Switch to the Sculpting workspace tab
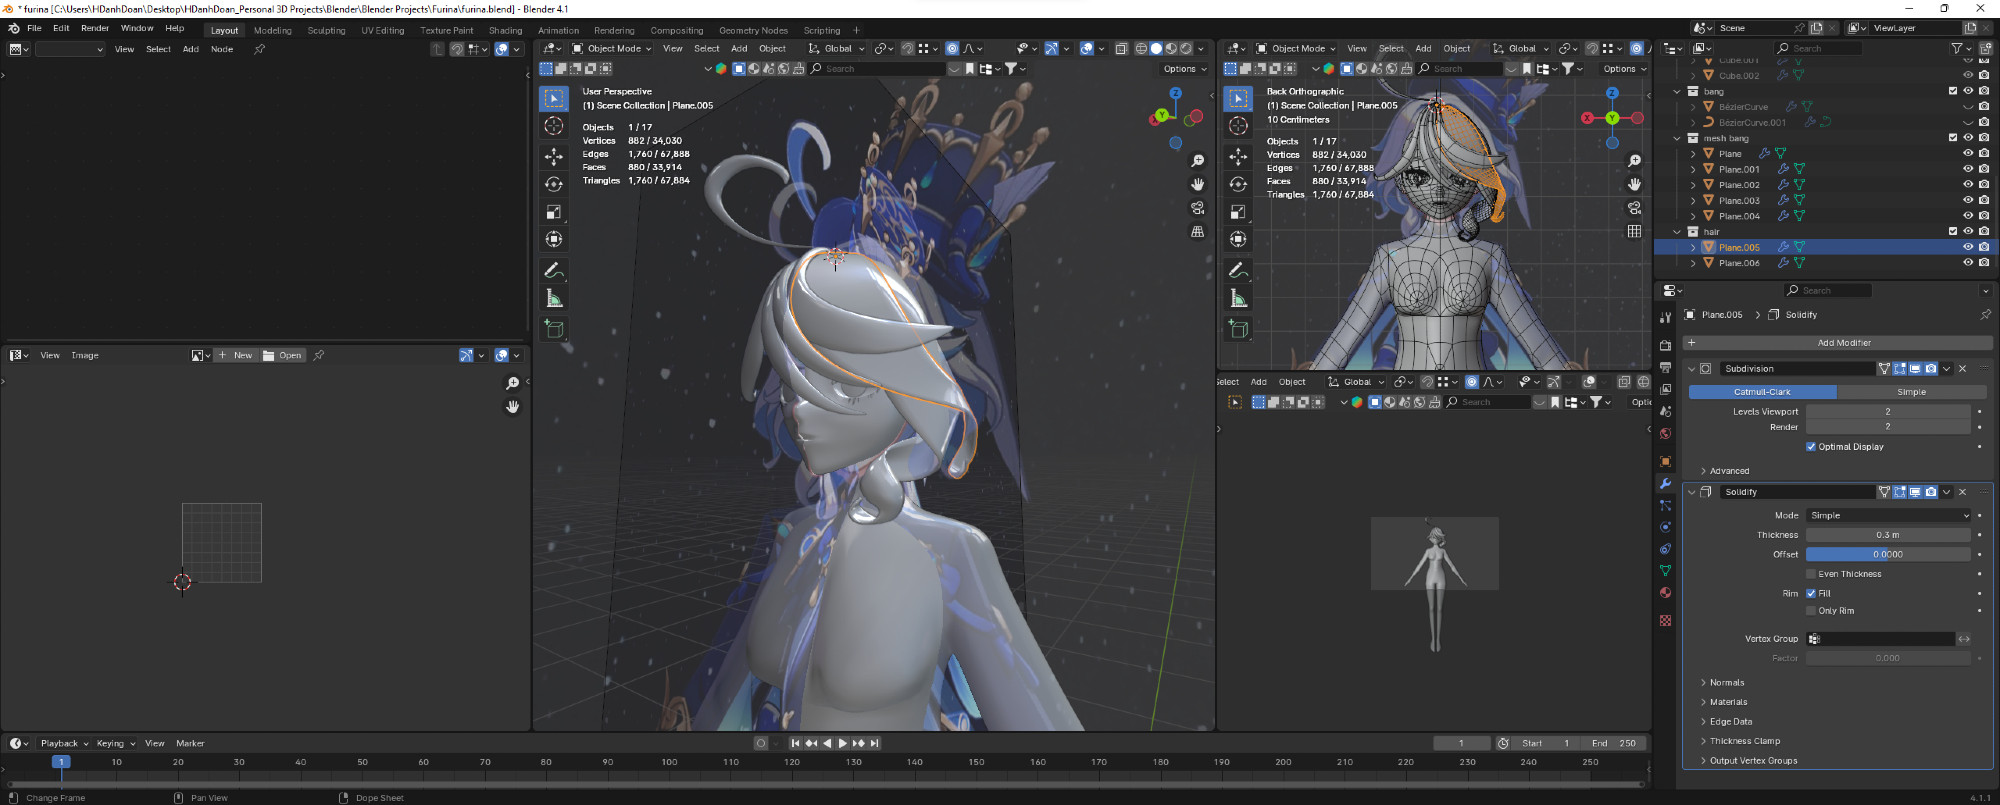 tap(326, 30)
